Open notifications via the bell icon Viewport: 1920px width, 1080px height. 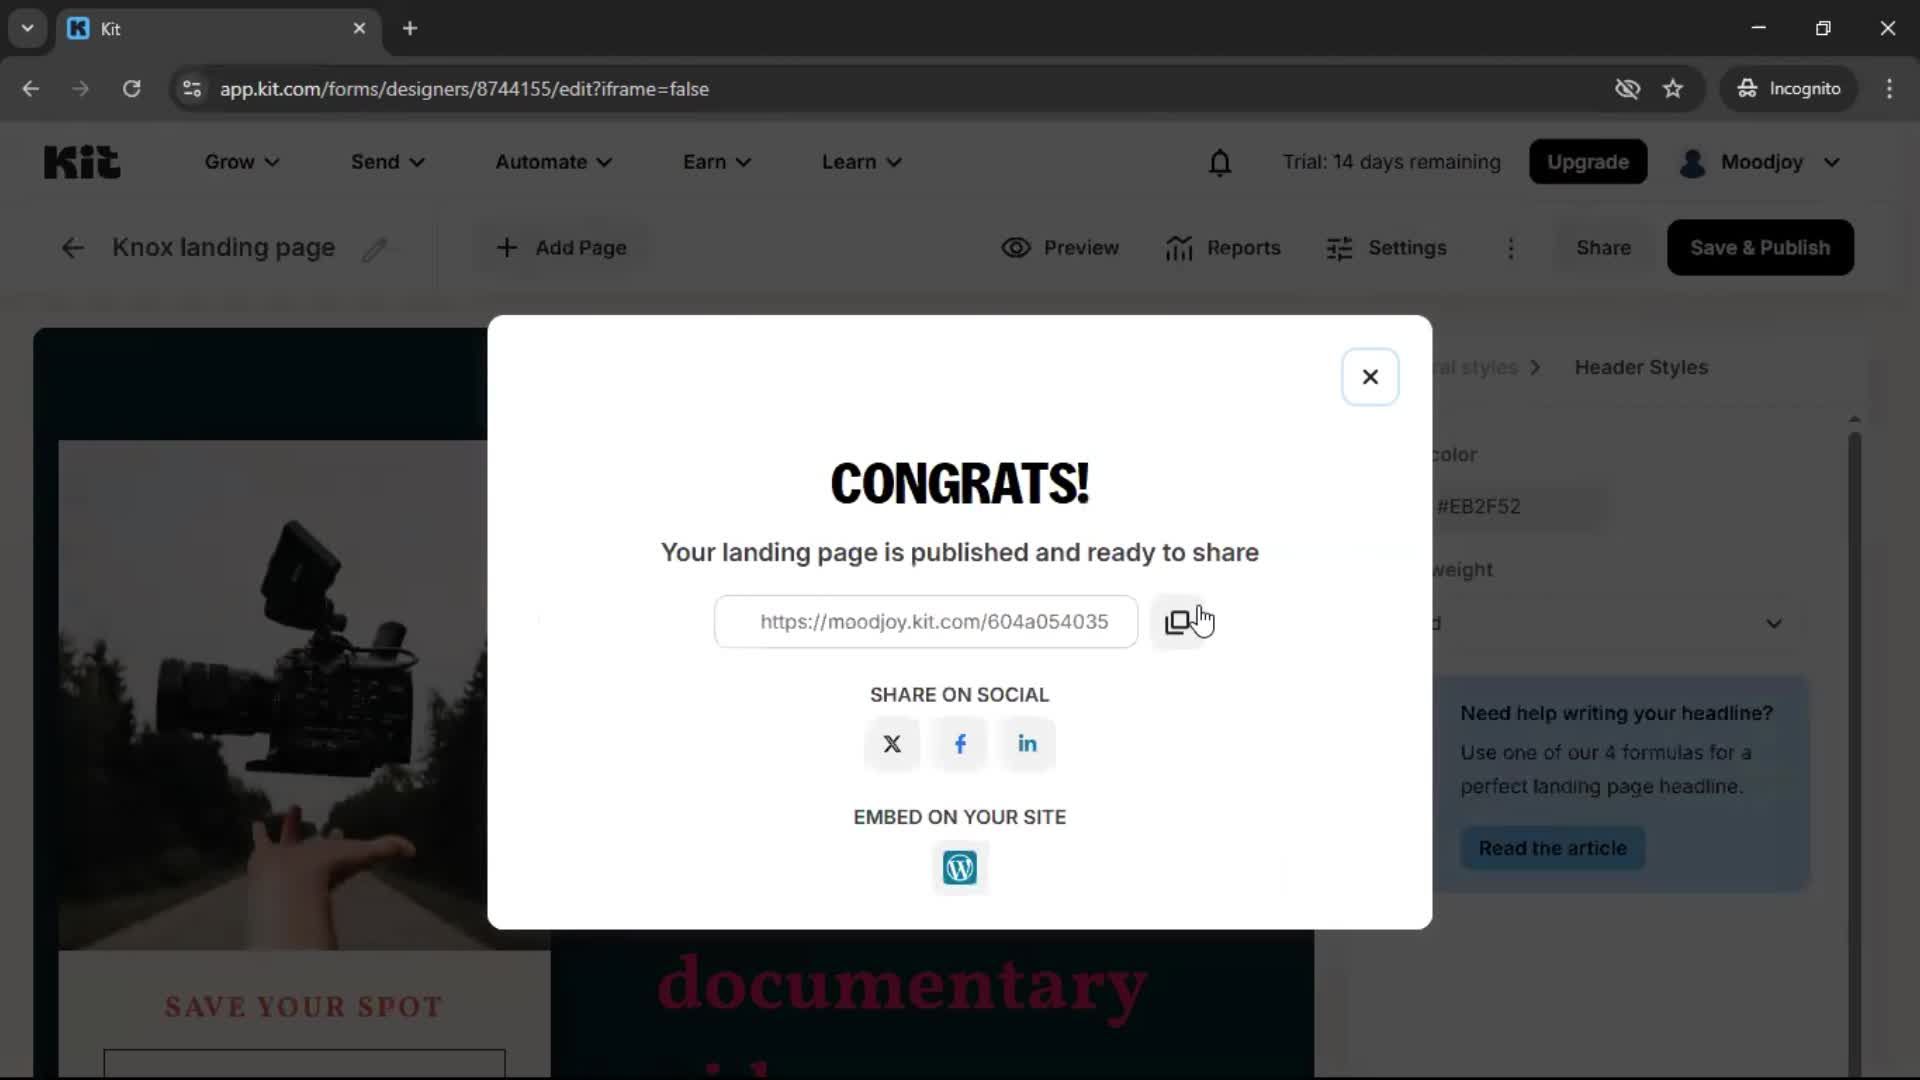point(1220,161)
